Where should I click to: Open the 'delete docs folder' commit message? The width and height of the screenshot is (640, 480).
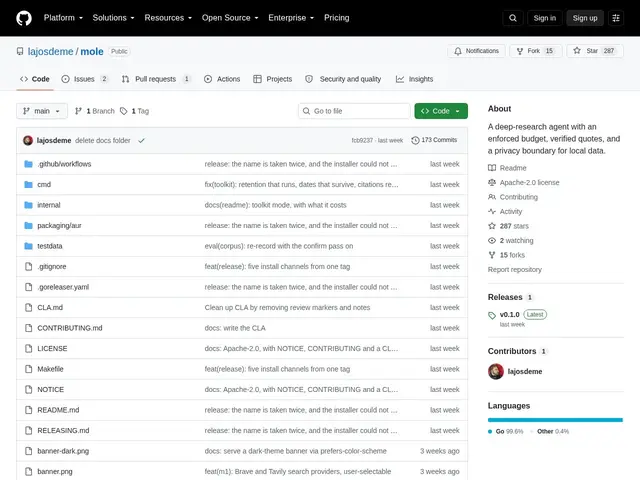[103, 140]
